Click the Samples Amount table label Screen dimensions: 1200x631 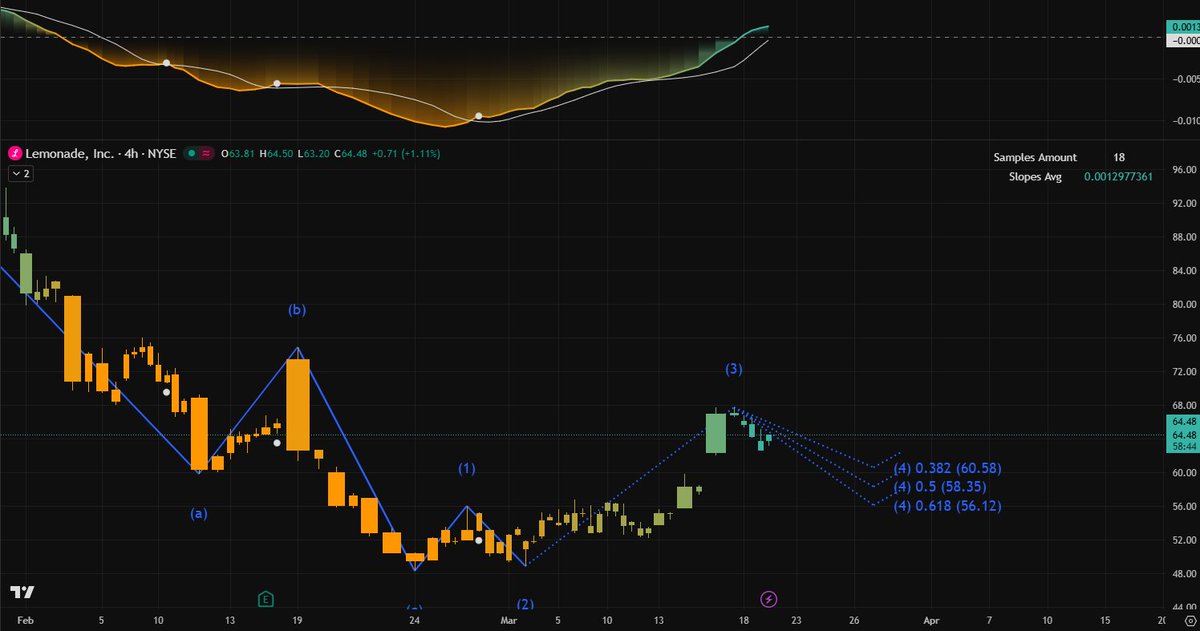pyautogui.click(x=1035, y=157)
